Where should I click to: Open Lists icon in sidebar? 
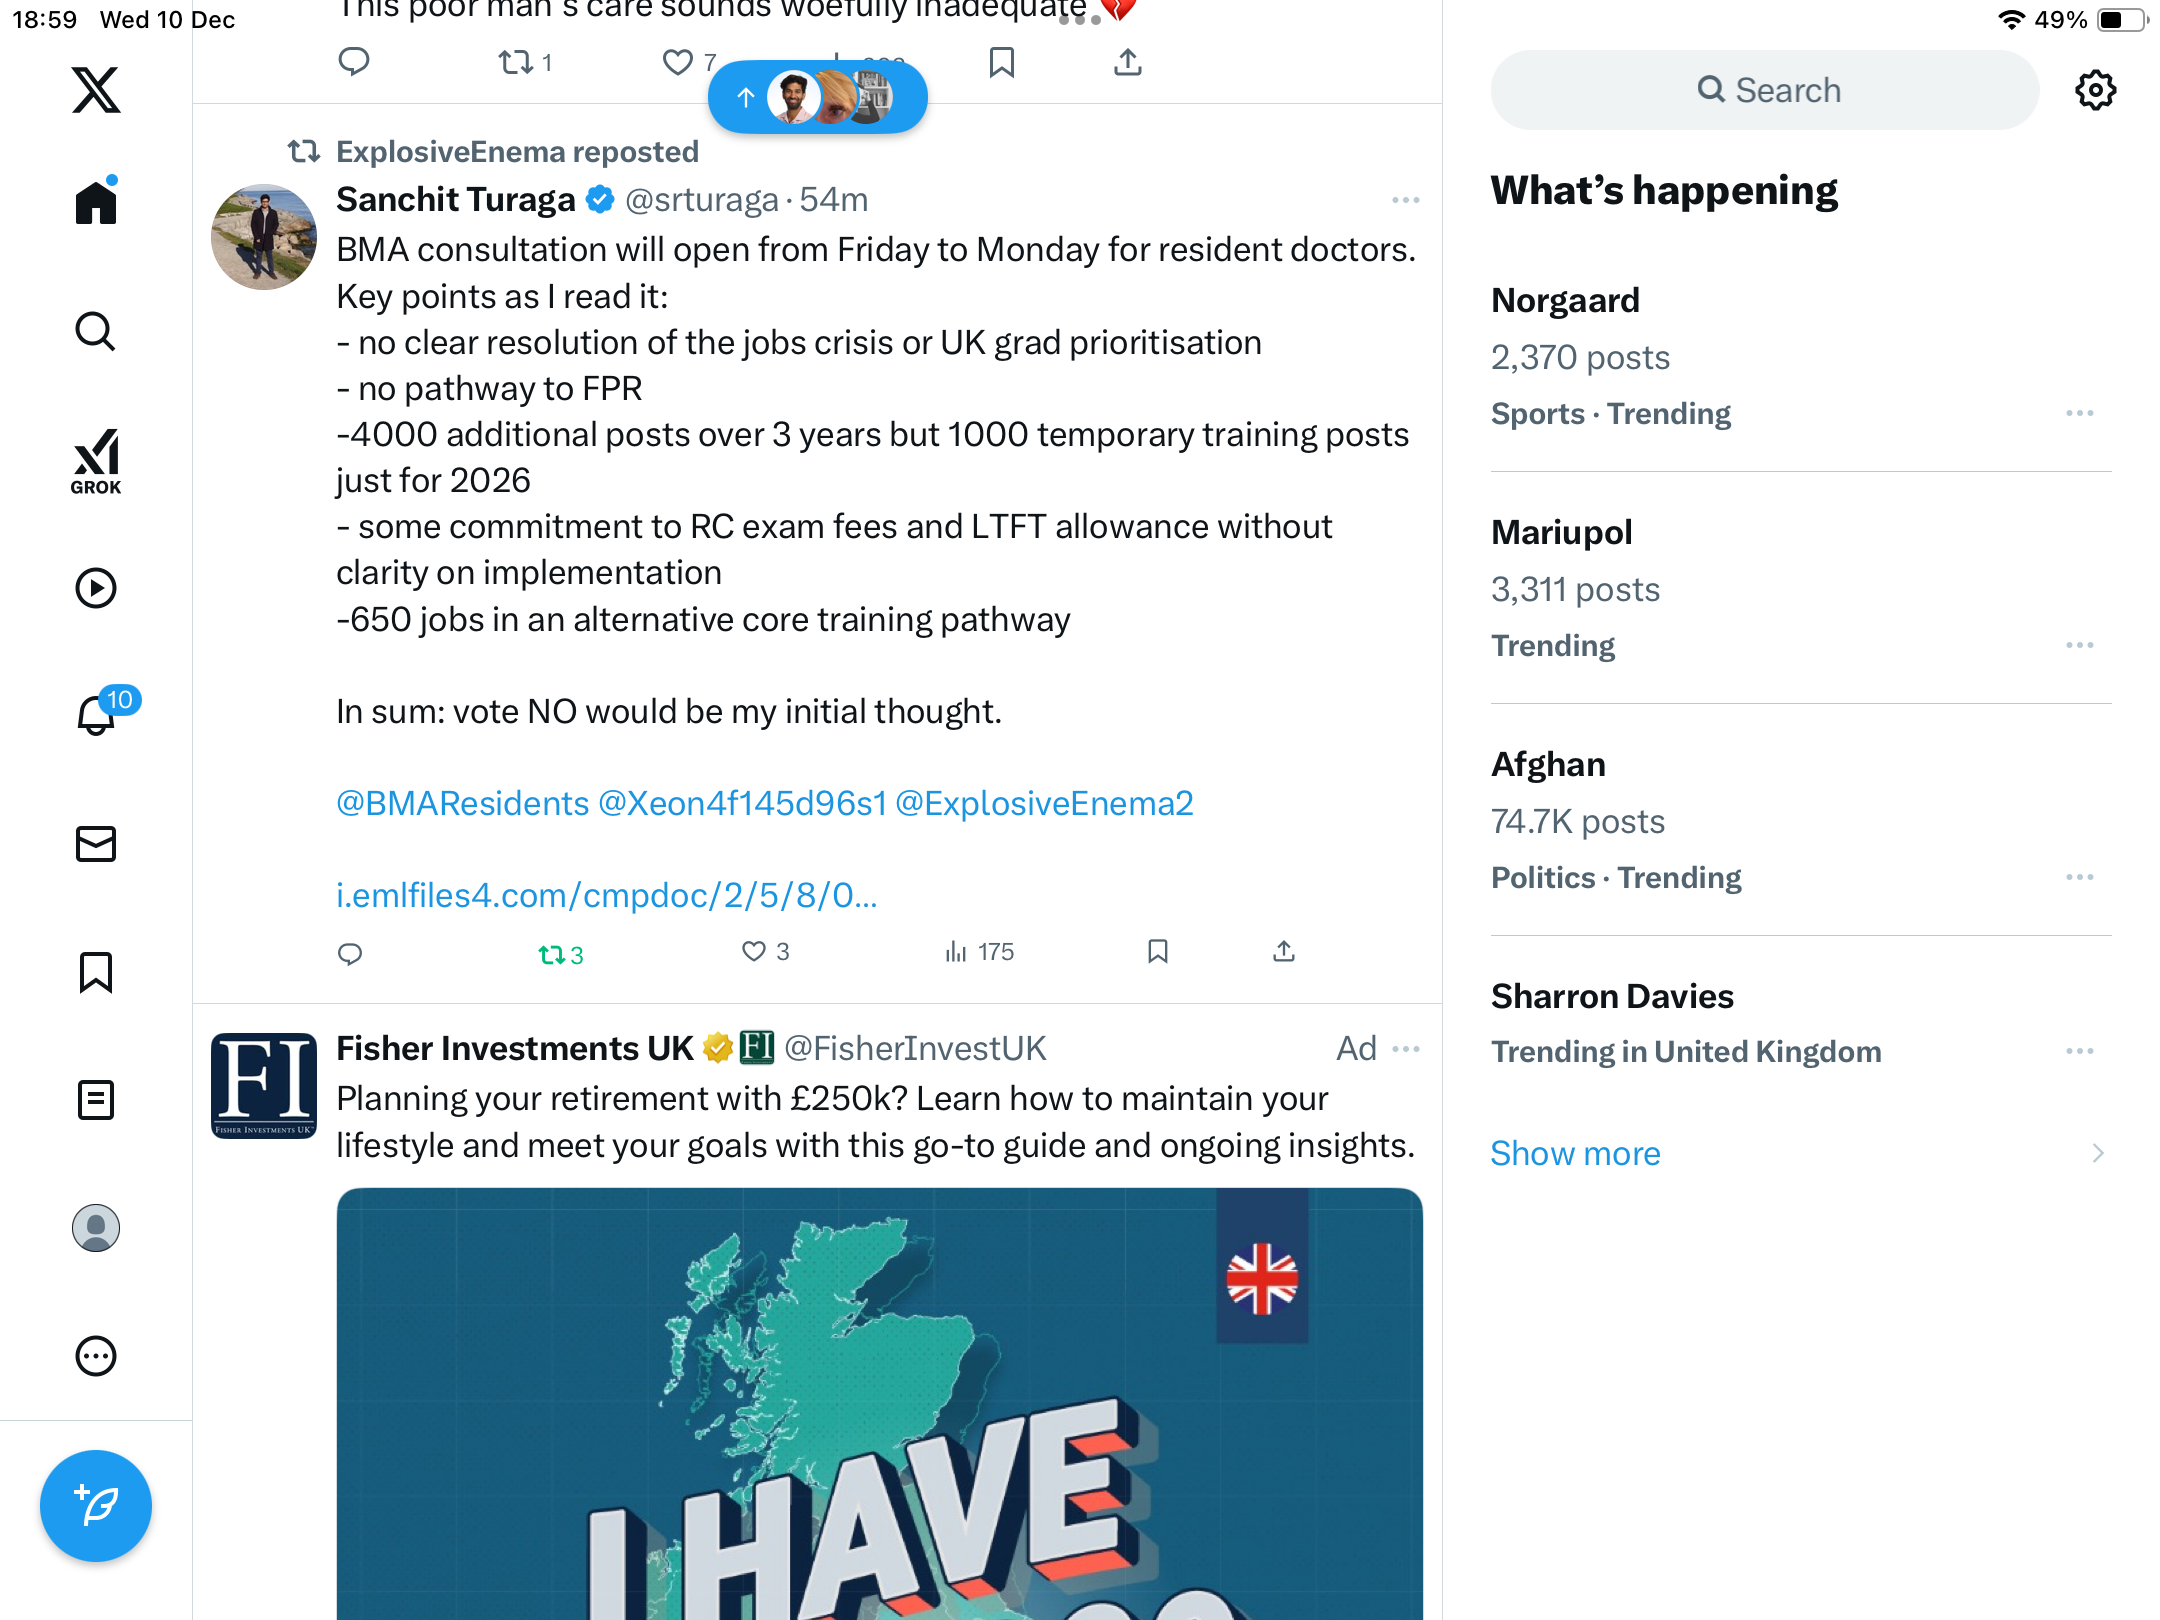tap(96, 1100)
